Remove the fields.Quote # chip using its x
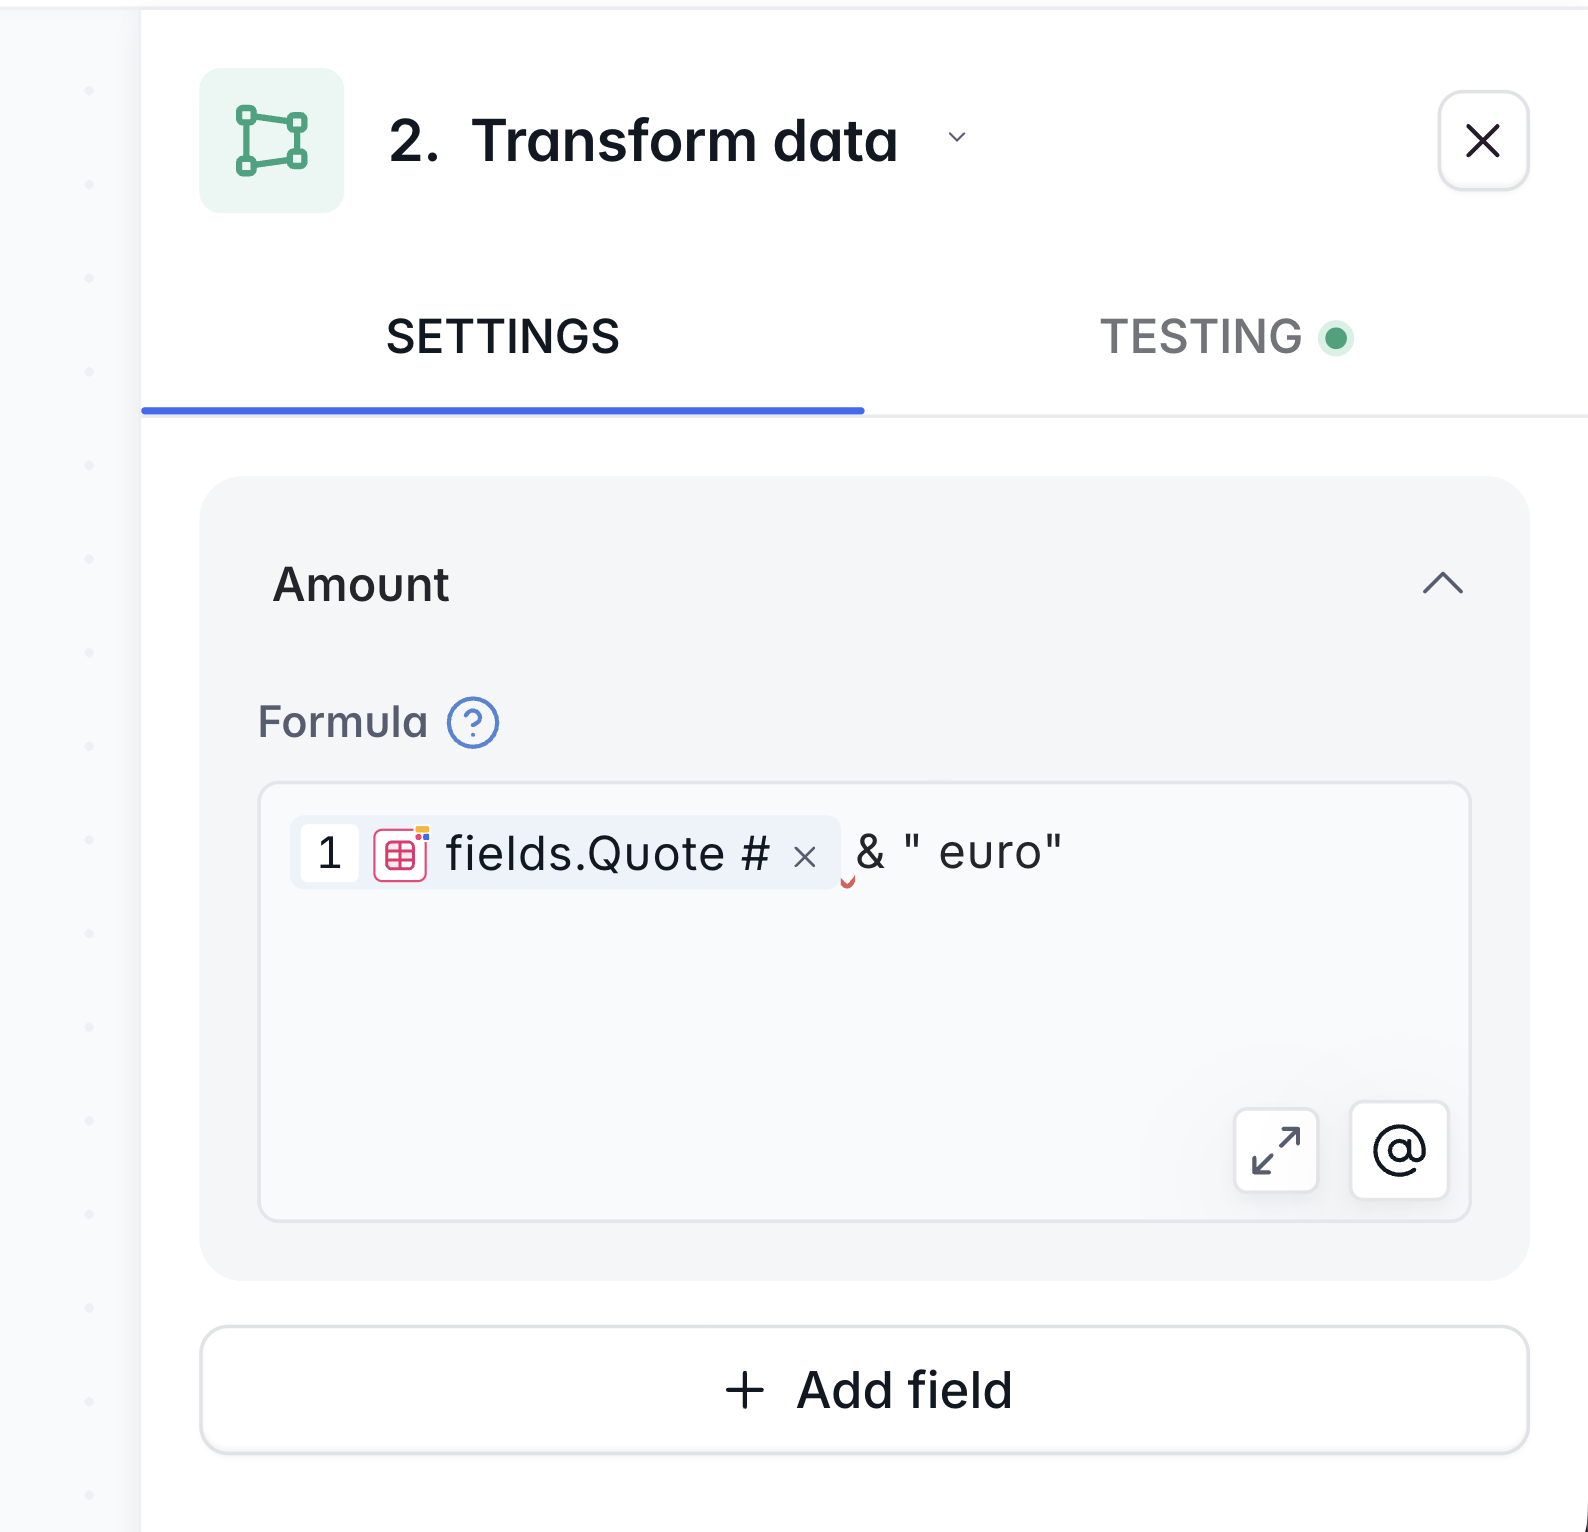This screenshot has width=1588, height=1532. point(804,856)
